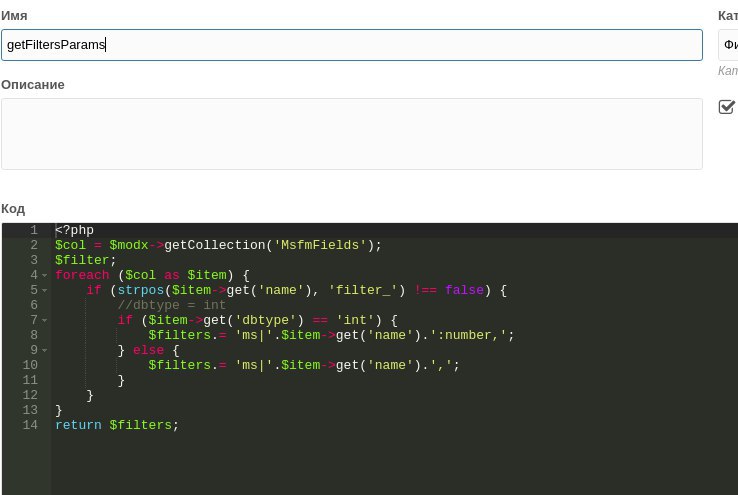Image resolution: width=738 pixels, height=495 pixels.
Task: Collapse the foreach block at line 4
Action: coord(45,275)
